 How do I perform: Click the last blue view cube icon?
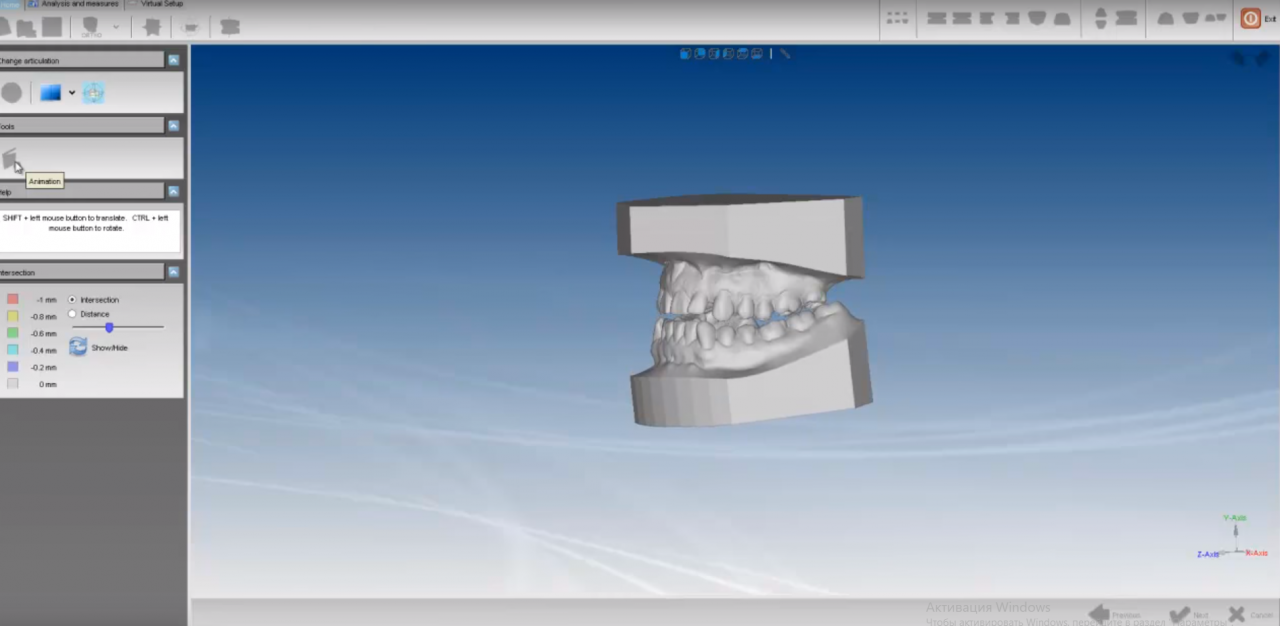coord(757,54)
